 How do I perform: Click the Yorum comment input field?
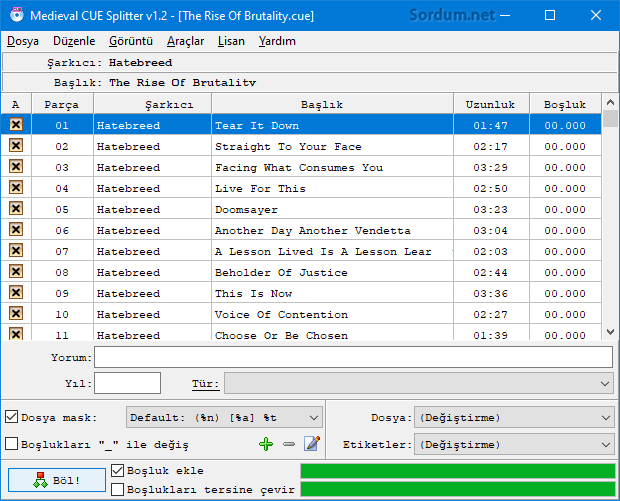353,357
